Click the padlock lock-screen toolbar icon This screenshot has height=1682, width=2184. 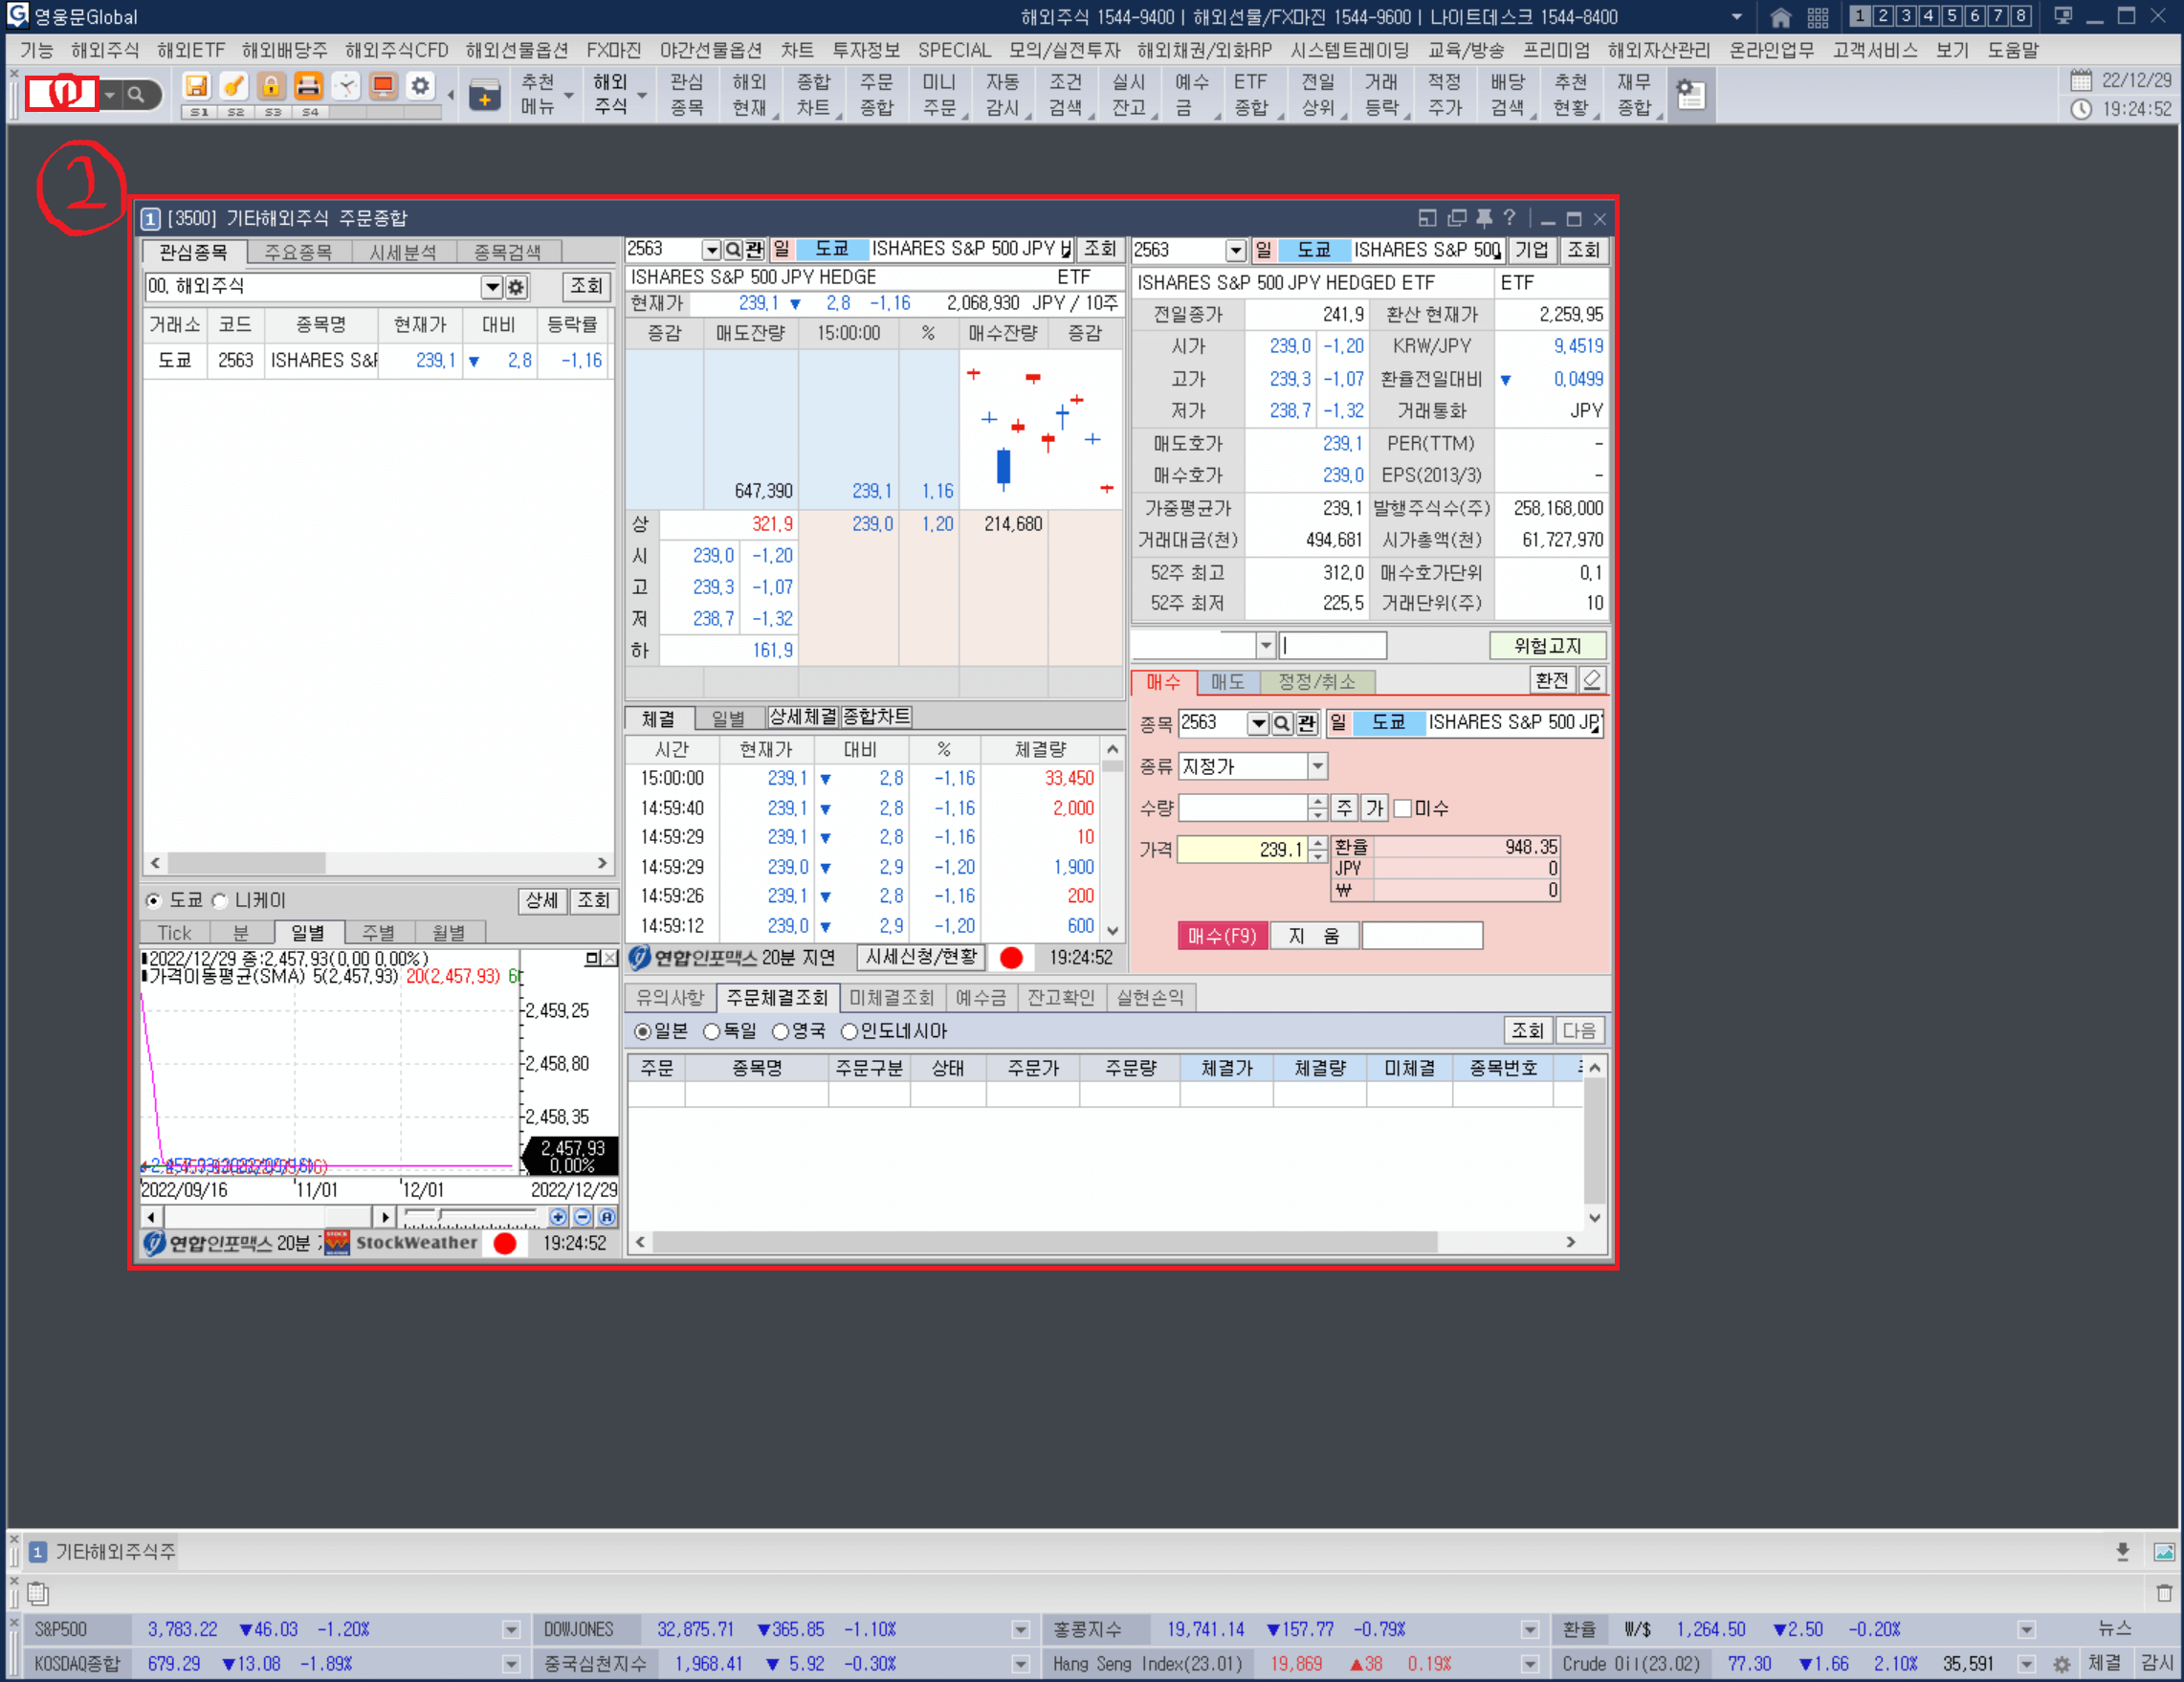tap(271, 87)
